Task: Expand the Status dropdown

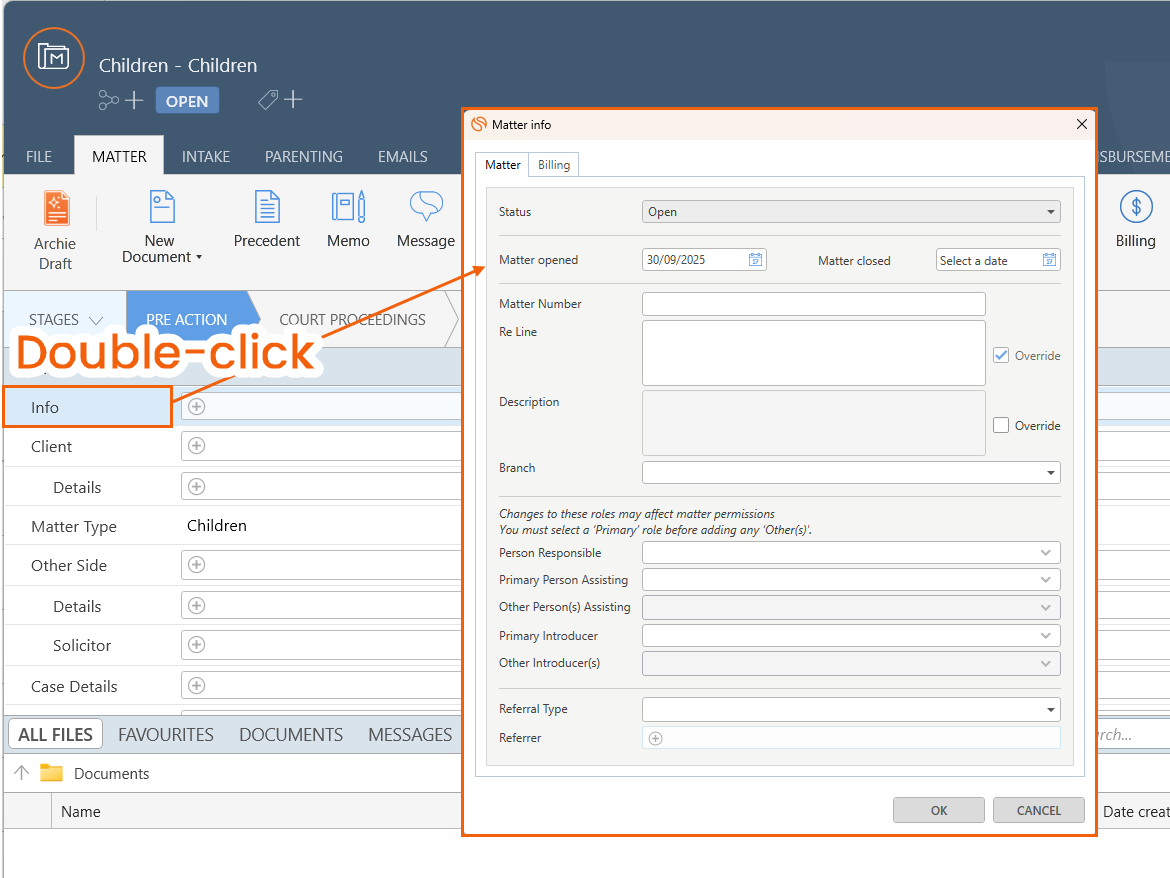Action: click(x=1050, y=212)
